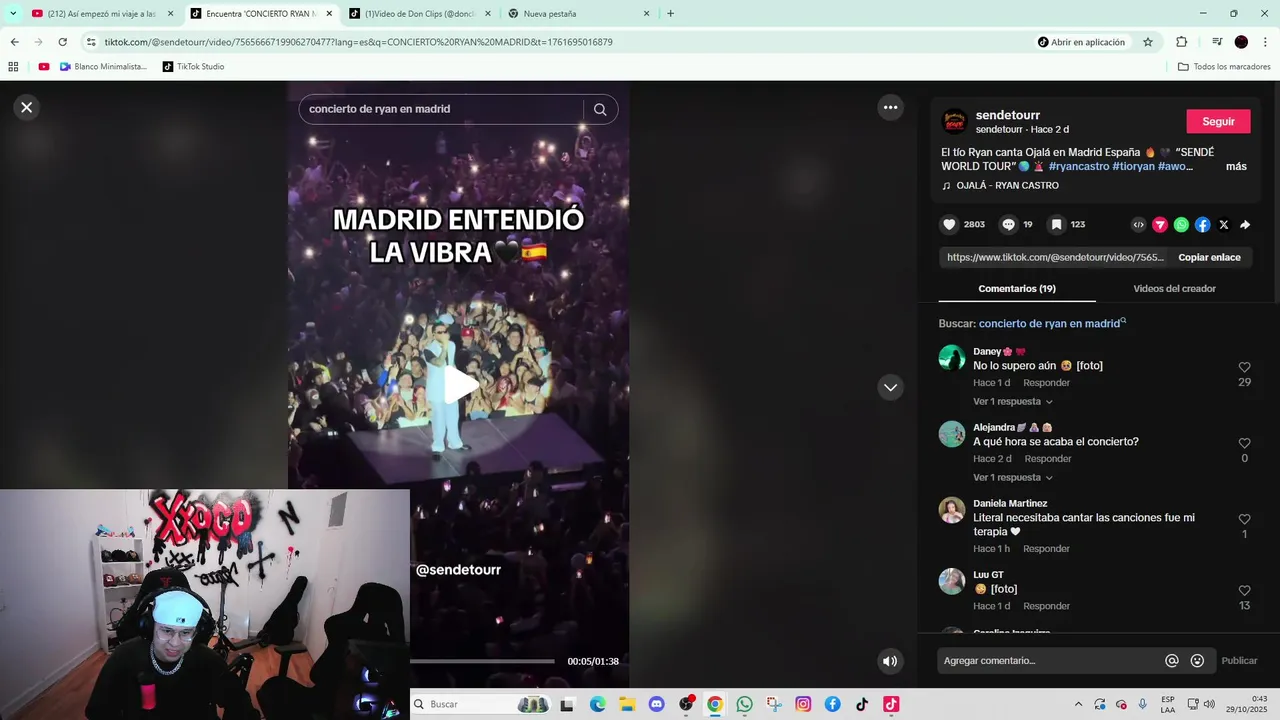
Task: Click the Windows taskbar Buscar search box
Action: [480, 704]
